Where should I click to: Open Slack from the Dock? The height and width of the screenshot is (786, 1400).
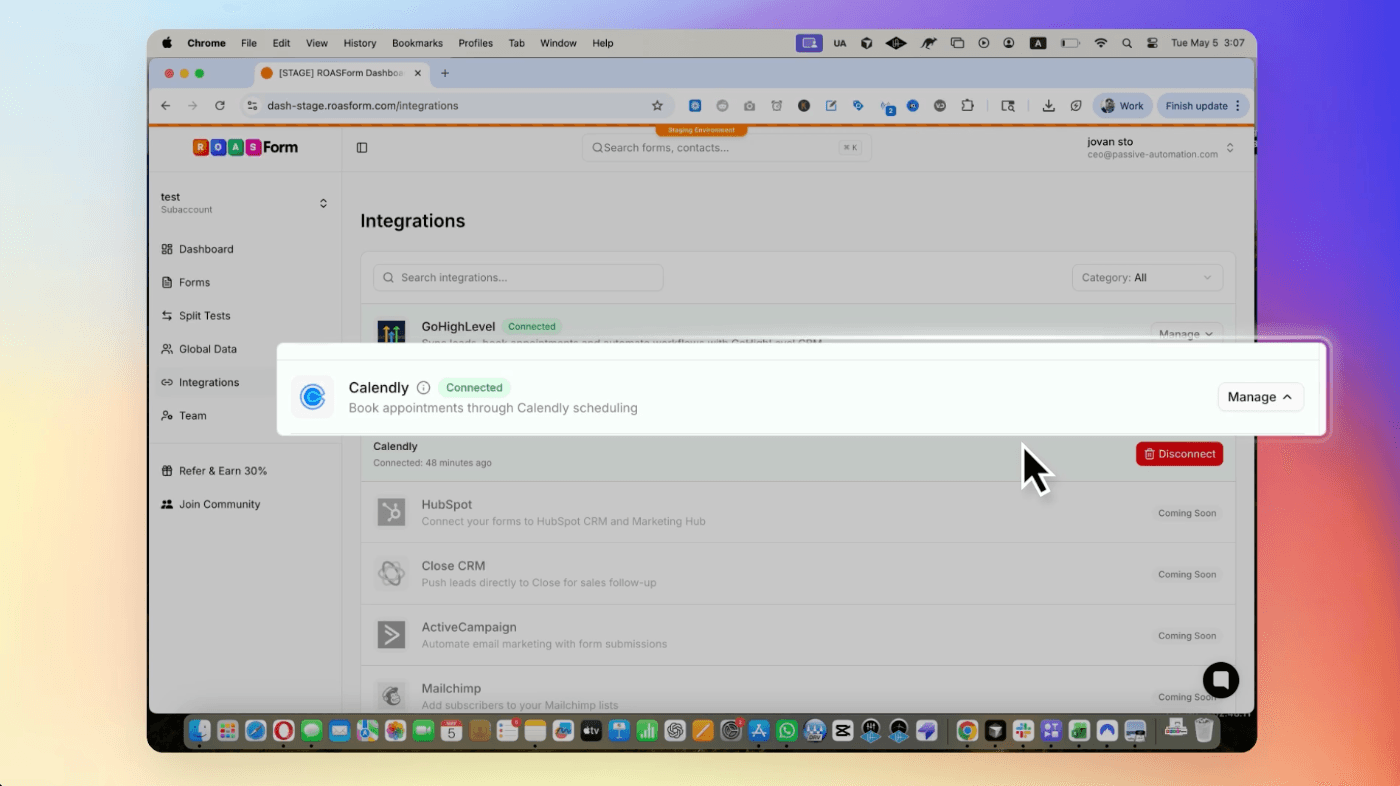click(1023, 731)
